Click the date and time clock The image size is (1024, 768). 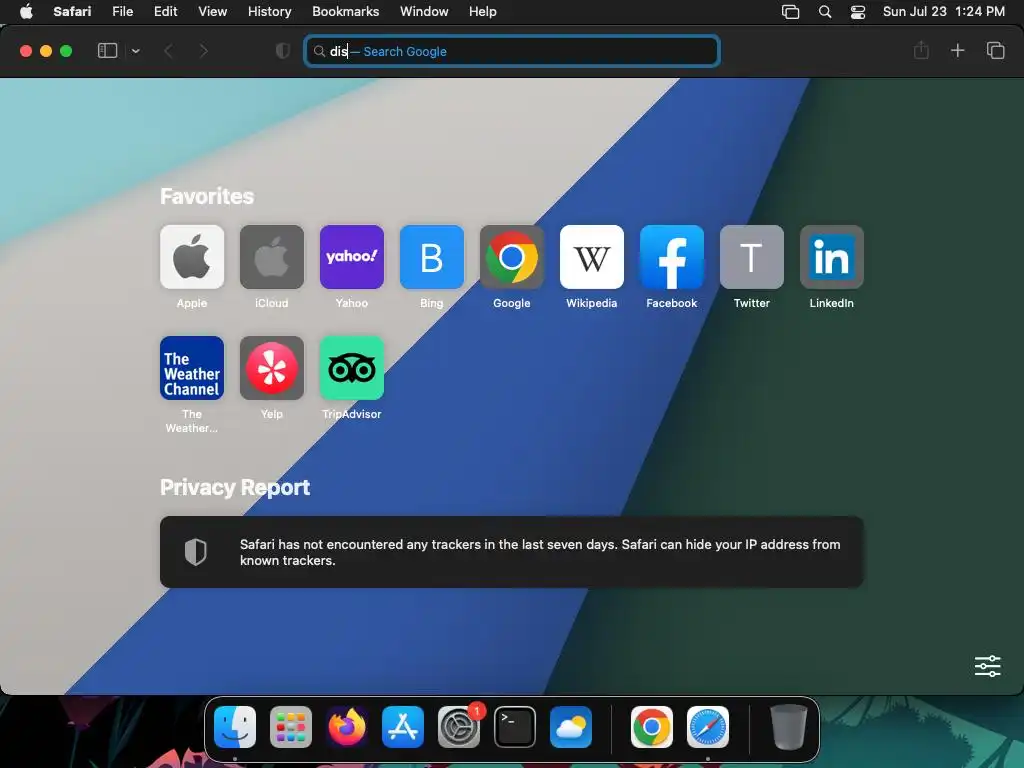point(944,11)
